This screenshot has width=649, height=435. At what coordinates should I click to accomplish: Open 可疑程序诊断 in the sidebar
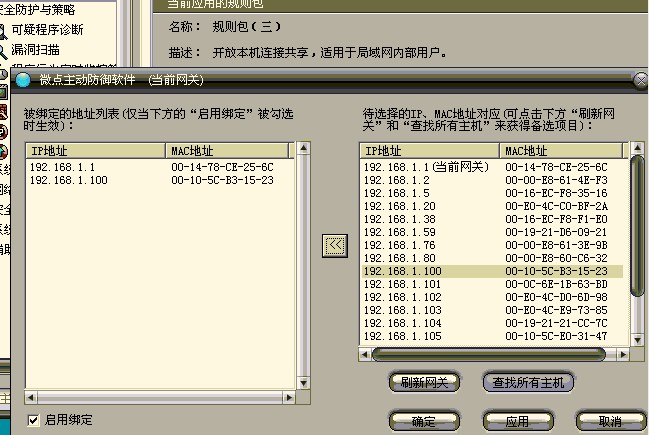coord(47,29)
